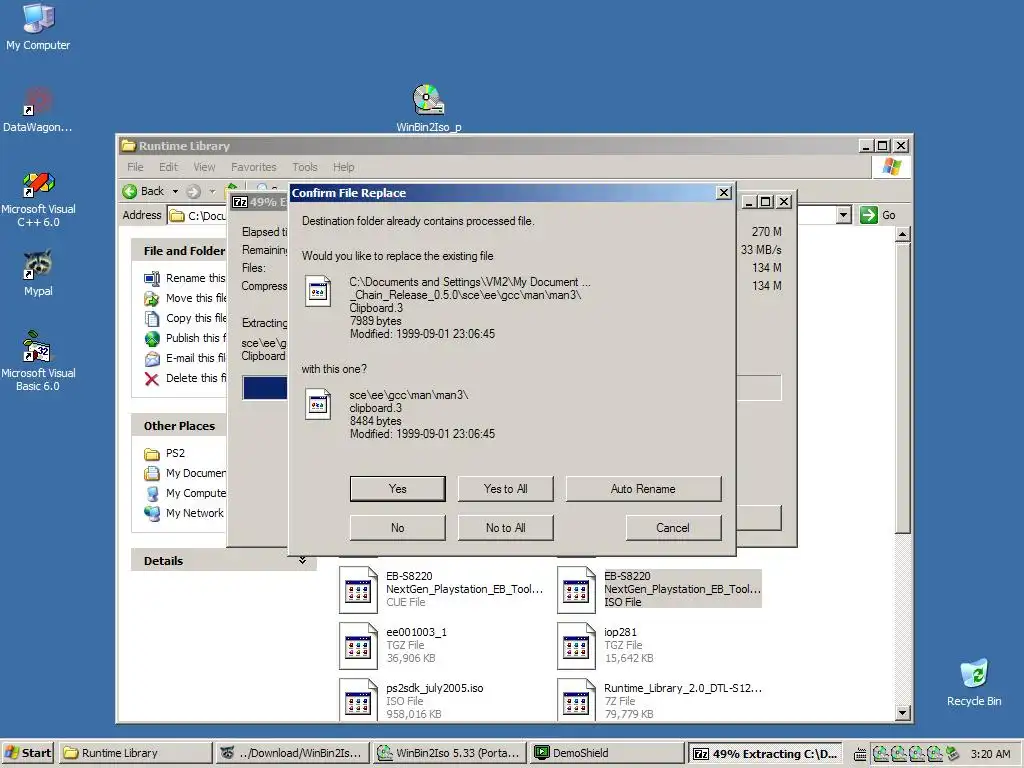This screenshot has width=1024, height=768.
Task: Open Favorites menu in Runtime Library
Action: (x=253, y=167)
